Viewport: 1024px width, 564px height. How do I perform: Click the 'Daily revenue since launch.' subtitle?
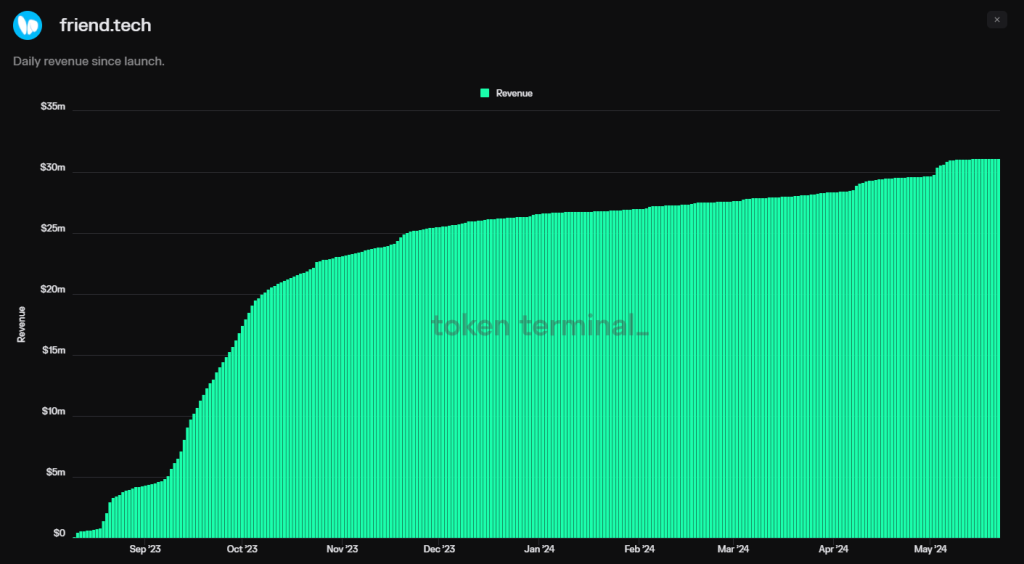(88, 61)
